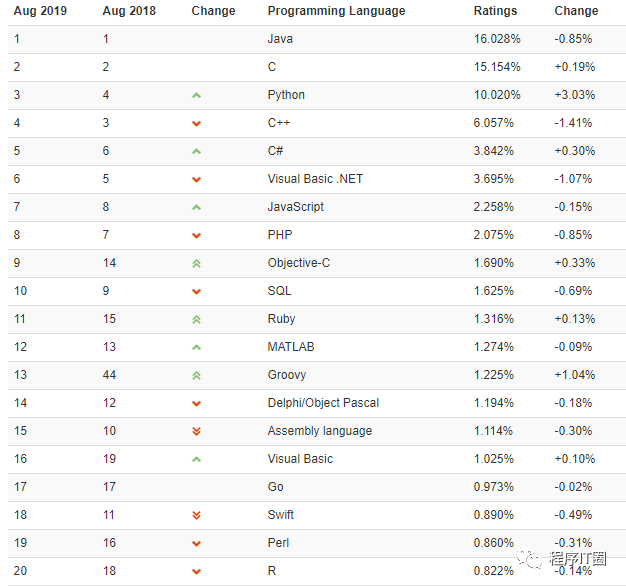This screenshot has width=626, height=586.
Task: Click the green up arrow beside MATLAB
Action: 196,347
